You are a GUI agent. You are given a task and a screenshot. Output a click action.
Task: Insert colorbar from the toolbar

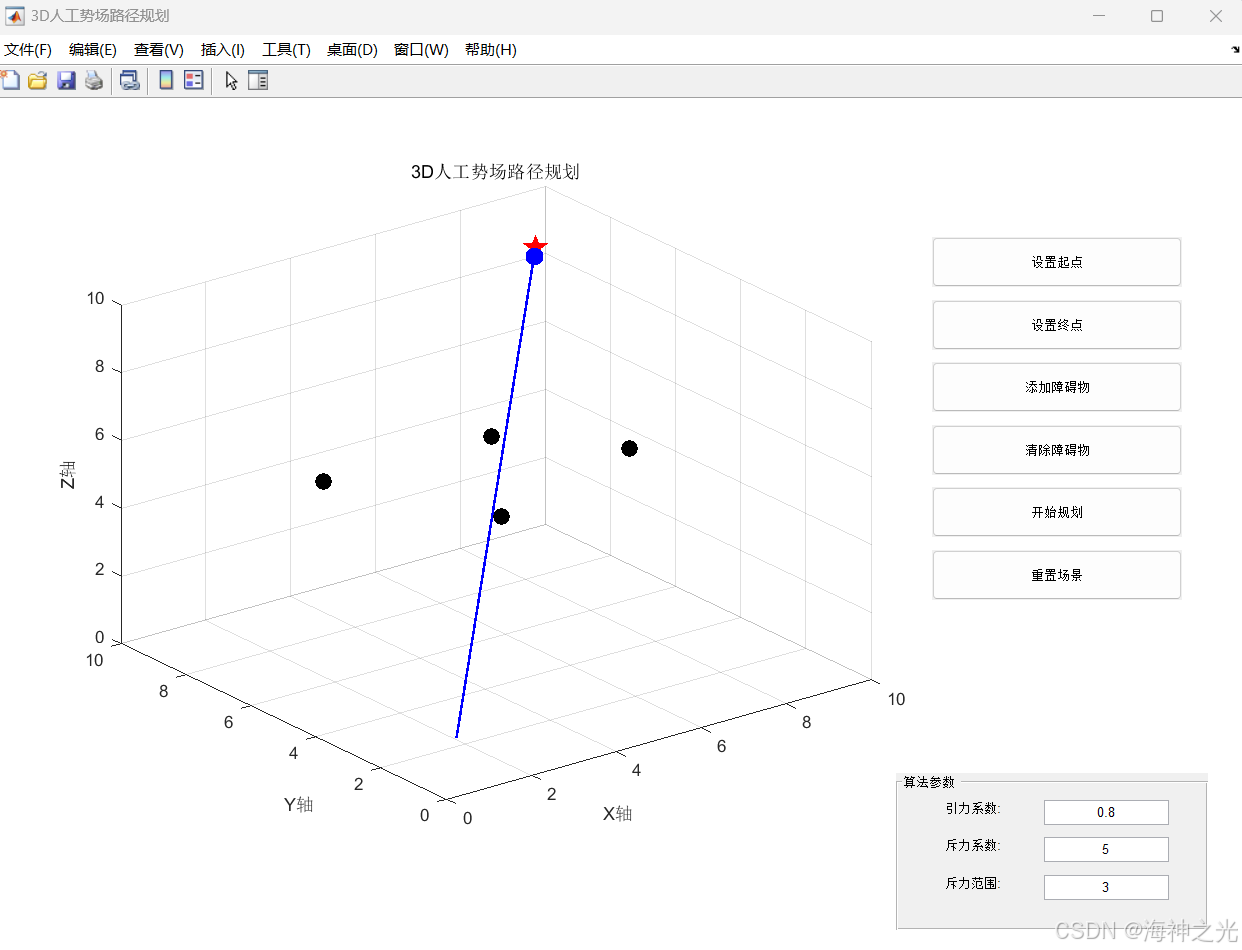tap(166, 81)
